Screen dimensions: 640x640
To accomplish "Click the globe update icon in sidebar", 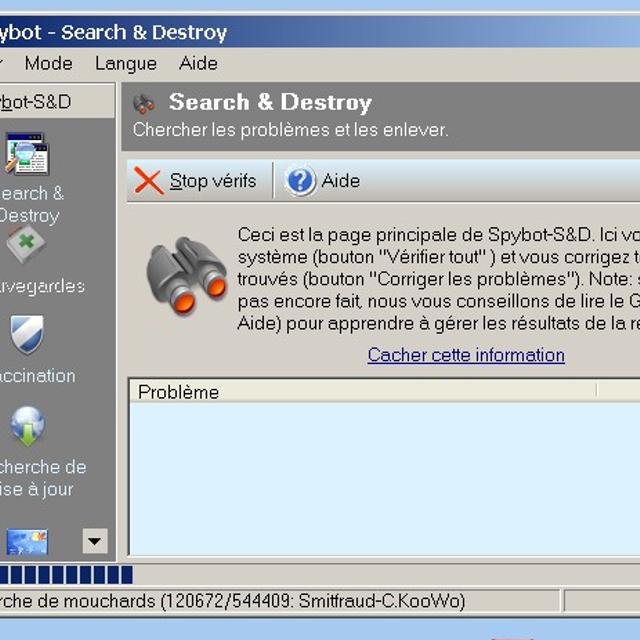I will (27, 427).
